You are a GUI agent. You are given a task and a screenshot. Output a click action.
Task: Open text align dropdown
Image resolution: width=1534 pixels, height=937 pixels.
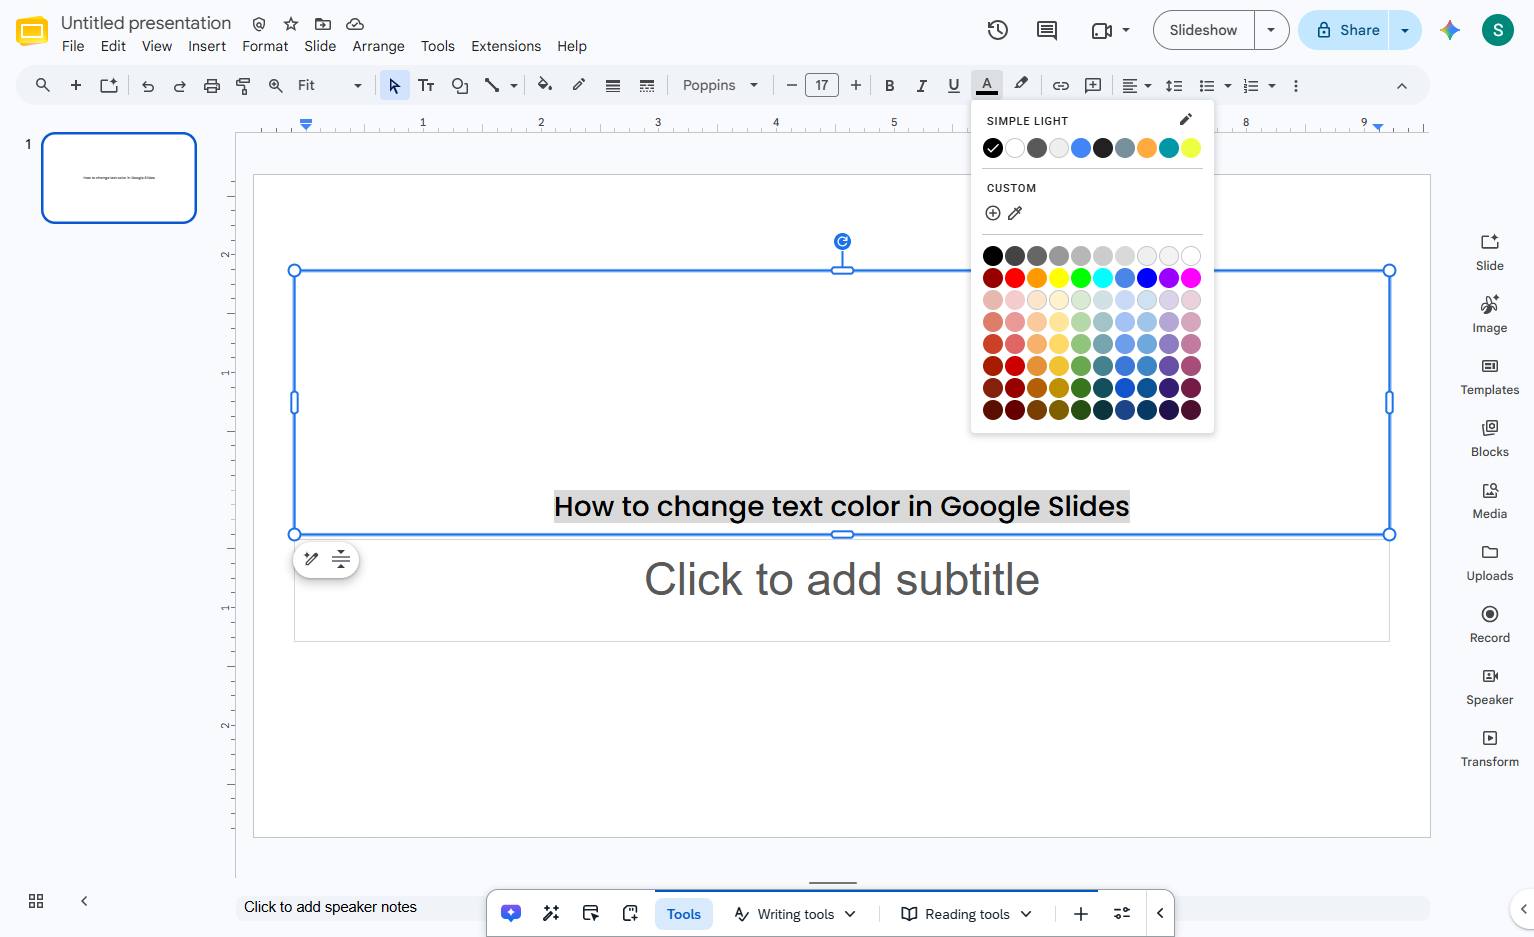point(1136,86)
